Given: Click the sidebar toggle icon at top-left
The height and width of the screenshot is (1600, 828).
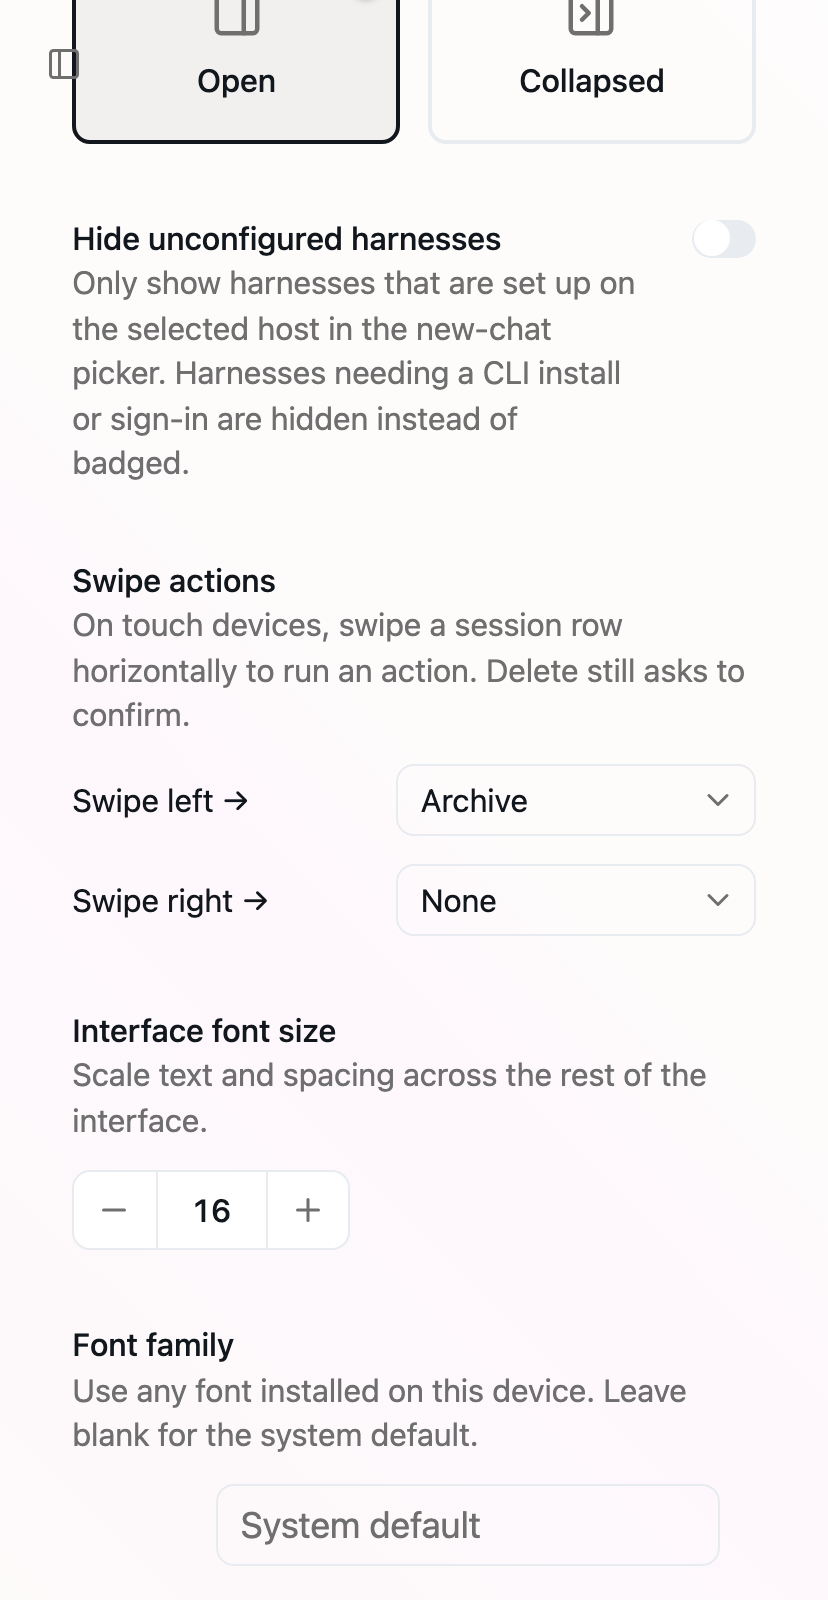Looking at the screenshot, I should (x=64, y=64).
